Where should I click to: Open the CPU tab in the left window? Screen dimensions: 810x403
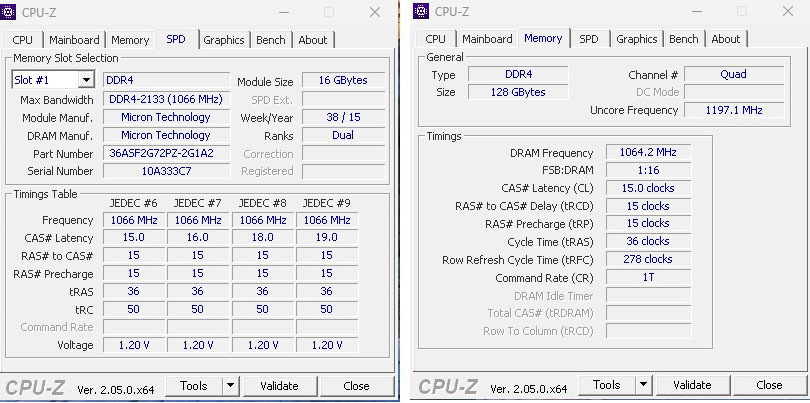(x=22, y=40)
